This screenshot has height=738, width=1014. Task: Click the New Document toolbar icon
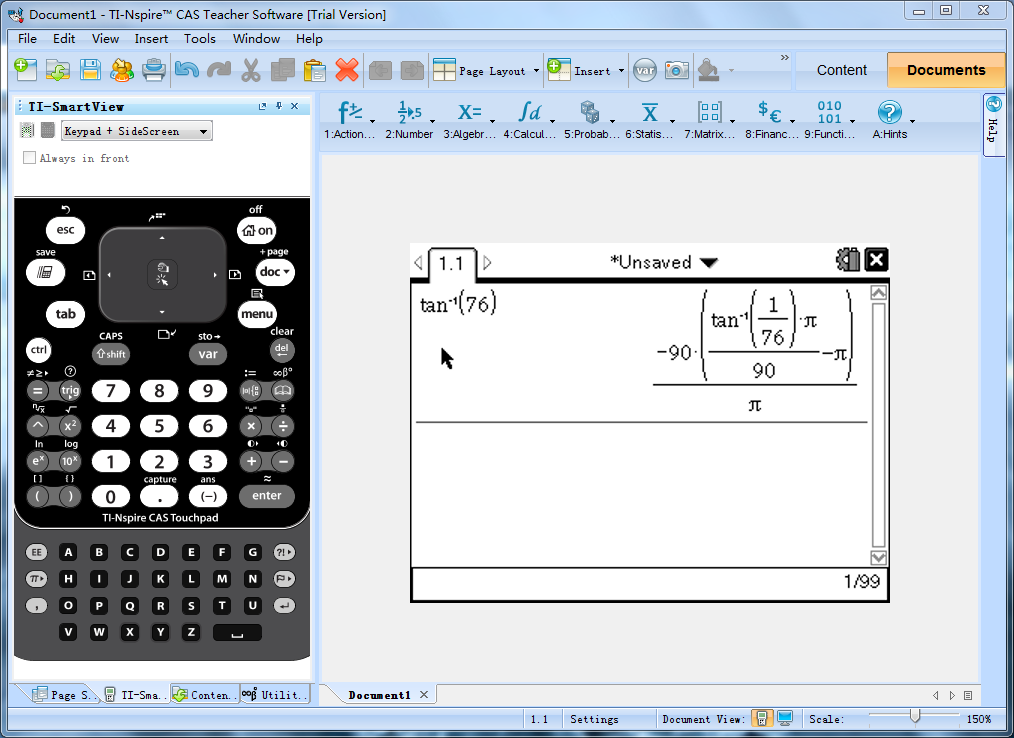pos(25,70)
